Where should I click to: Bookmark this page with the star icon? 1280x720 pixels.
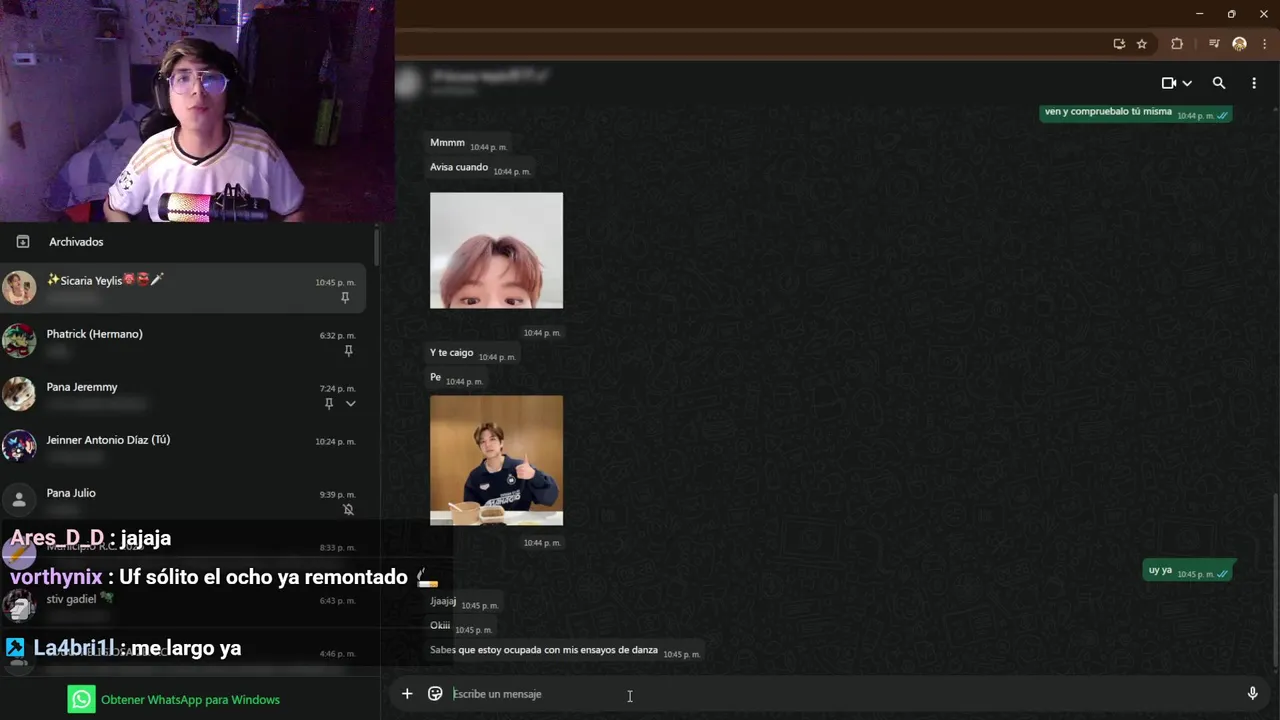[1142, 44]
